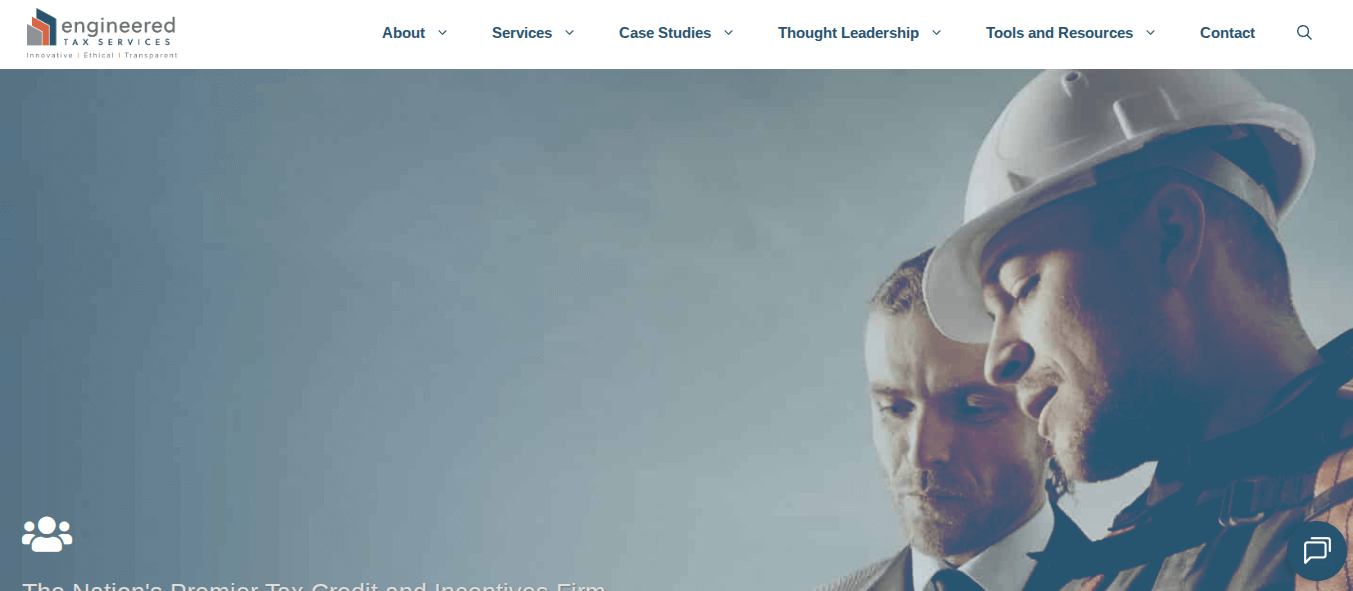Open the live chat bubble widget
The height and width of the screenshot is (591, 1353).
click(1316, 551)
